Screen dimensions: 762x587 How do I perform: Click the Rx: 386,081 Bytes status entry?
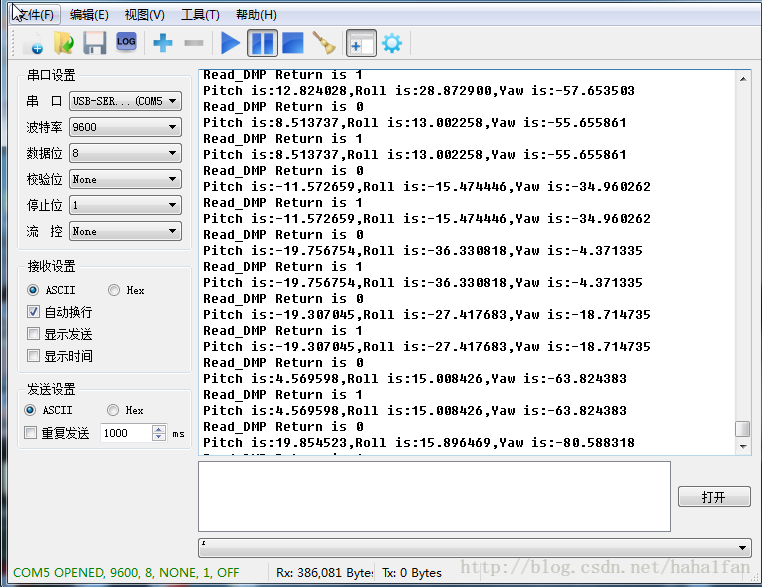[x=325, y=572]
